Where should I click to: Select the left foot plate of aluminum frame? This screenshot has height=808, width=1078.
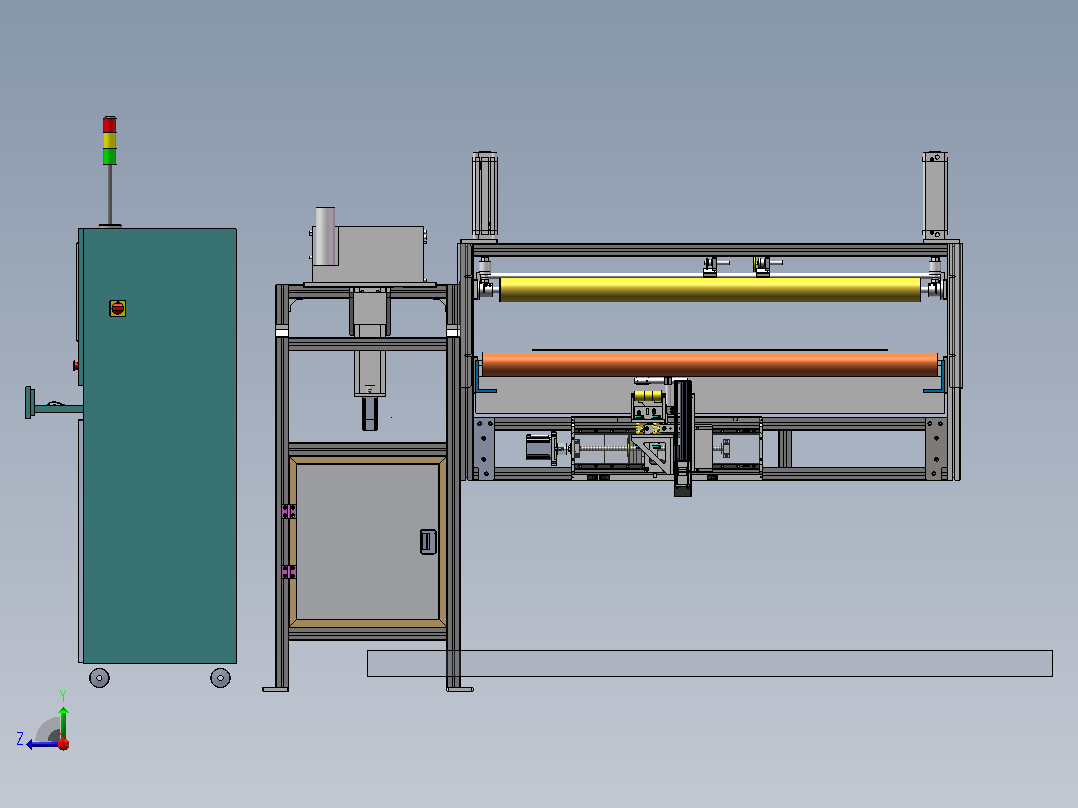[x=276, y=689]
